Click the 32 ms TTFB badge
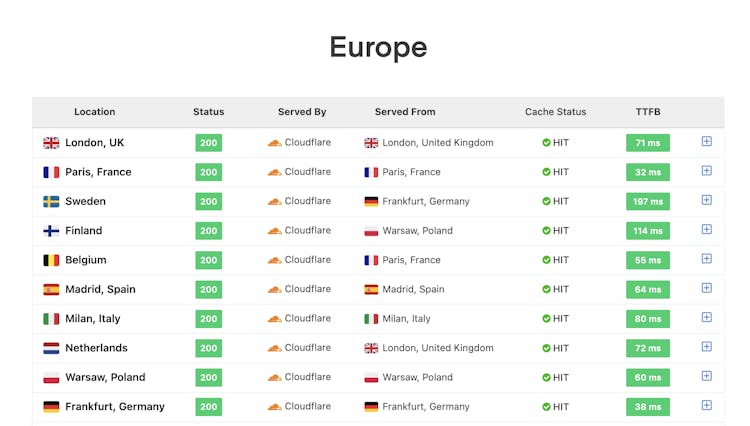 [648, 172]
